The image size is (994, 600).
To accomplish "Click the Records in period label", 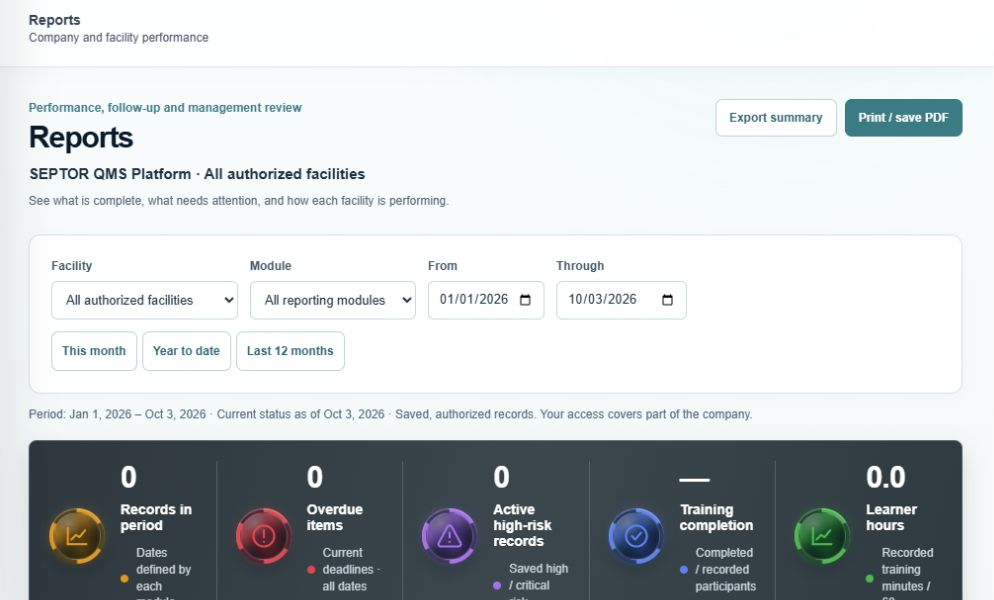I will 156,518.
